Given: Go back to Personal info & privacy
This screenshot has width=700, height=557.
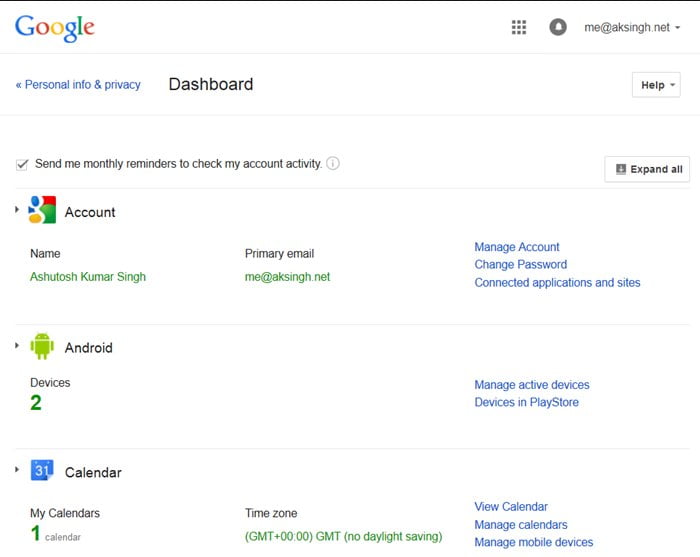Looking at the screenshot, I should [x=78, y=84].
